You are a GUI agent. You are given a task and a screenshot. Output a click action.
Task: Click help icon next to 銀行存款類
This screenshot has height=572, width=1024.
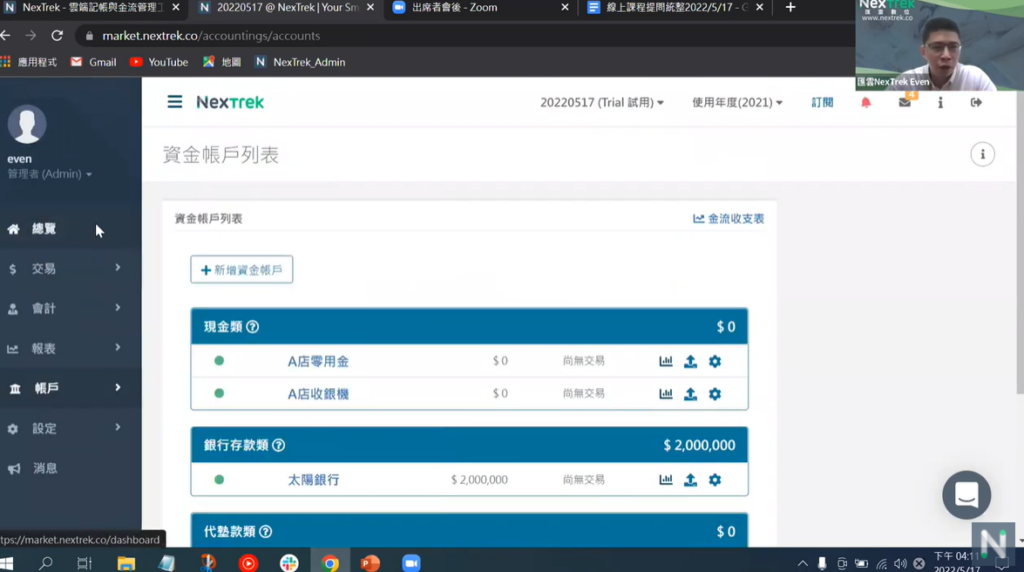point(279,445)
